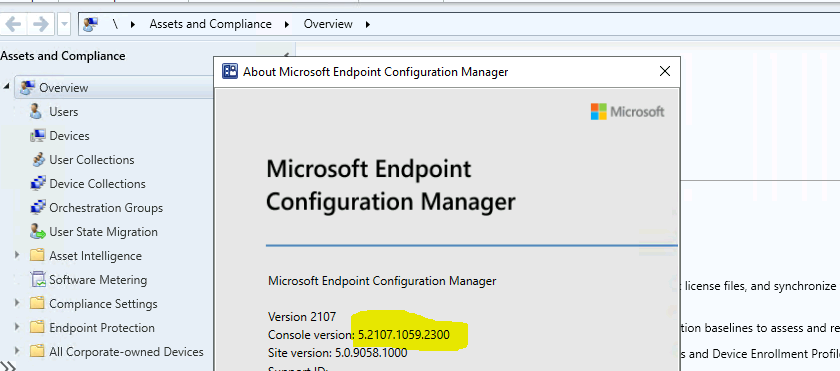840x371 pixels.
Task: Click the User Collections icon
Action: 38,160
